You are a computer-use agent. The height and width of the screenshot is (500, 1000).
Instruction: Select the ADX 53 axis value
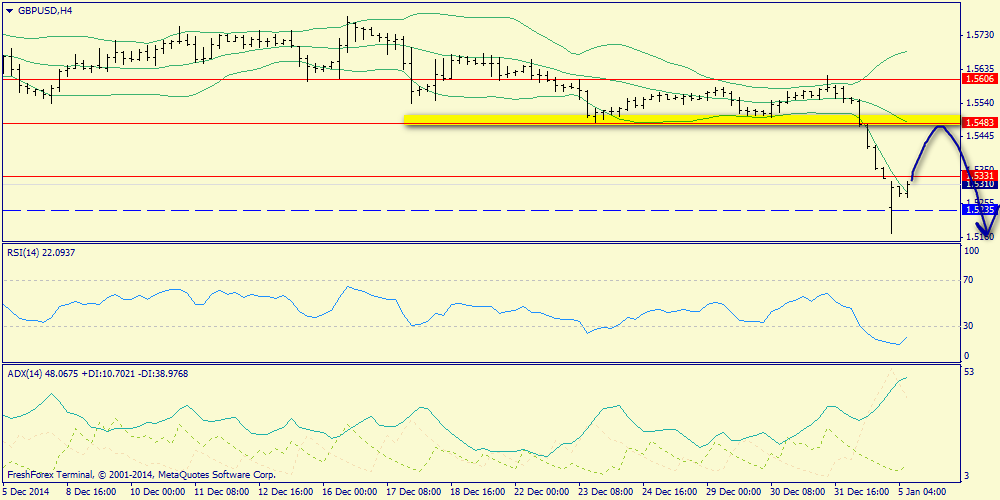click(968, 372)
